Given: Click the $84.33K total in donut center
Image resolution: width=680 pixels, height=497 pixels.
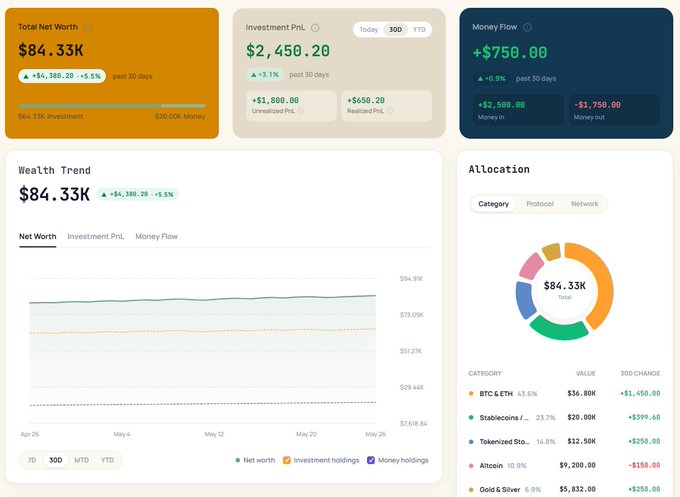Looking at the screenshot, I should [x=565, y=286].
